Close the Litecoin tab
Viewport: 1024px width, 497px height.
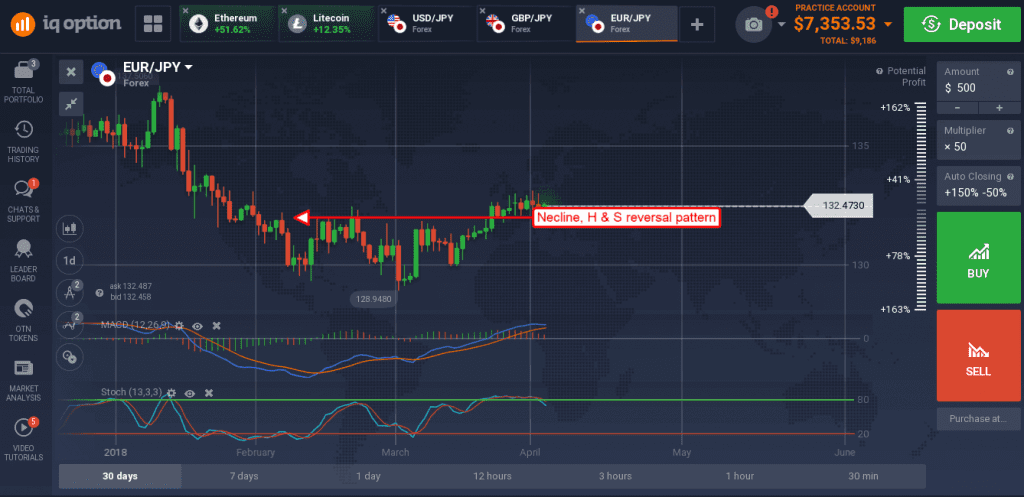coord(284,11)
